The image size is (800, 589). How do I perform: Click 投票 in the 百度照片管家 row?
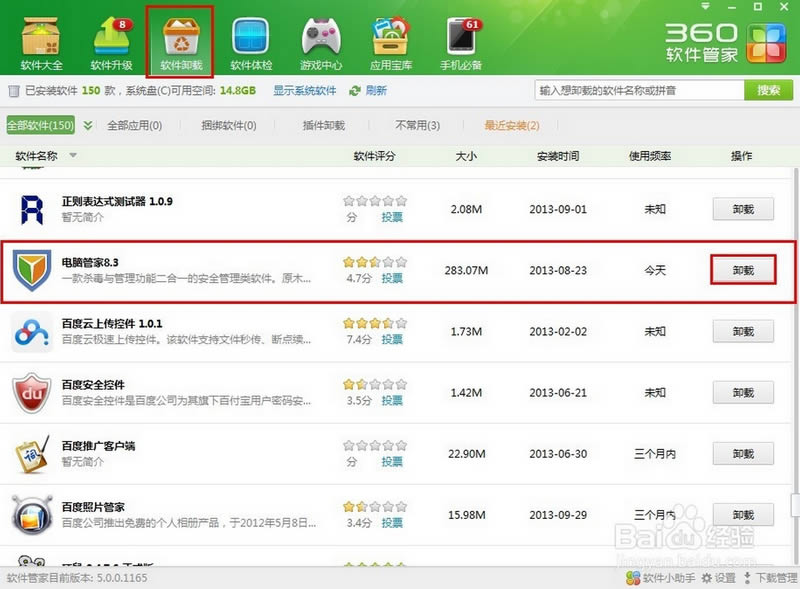(x=392, y=523)
